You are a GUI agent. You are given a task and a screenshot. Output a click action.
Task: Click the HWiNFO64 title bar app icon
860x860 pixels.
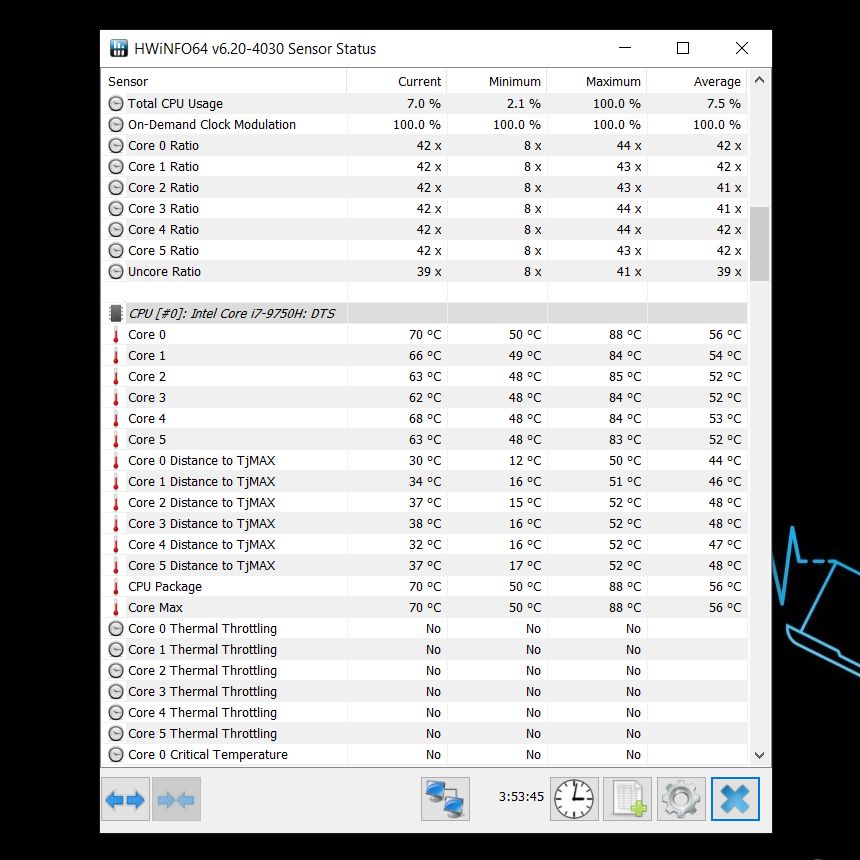click(118, 48)
